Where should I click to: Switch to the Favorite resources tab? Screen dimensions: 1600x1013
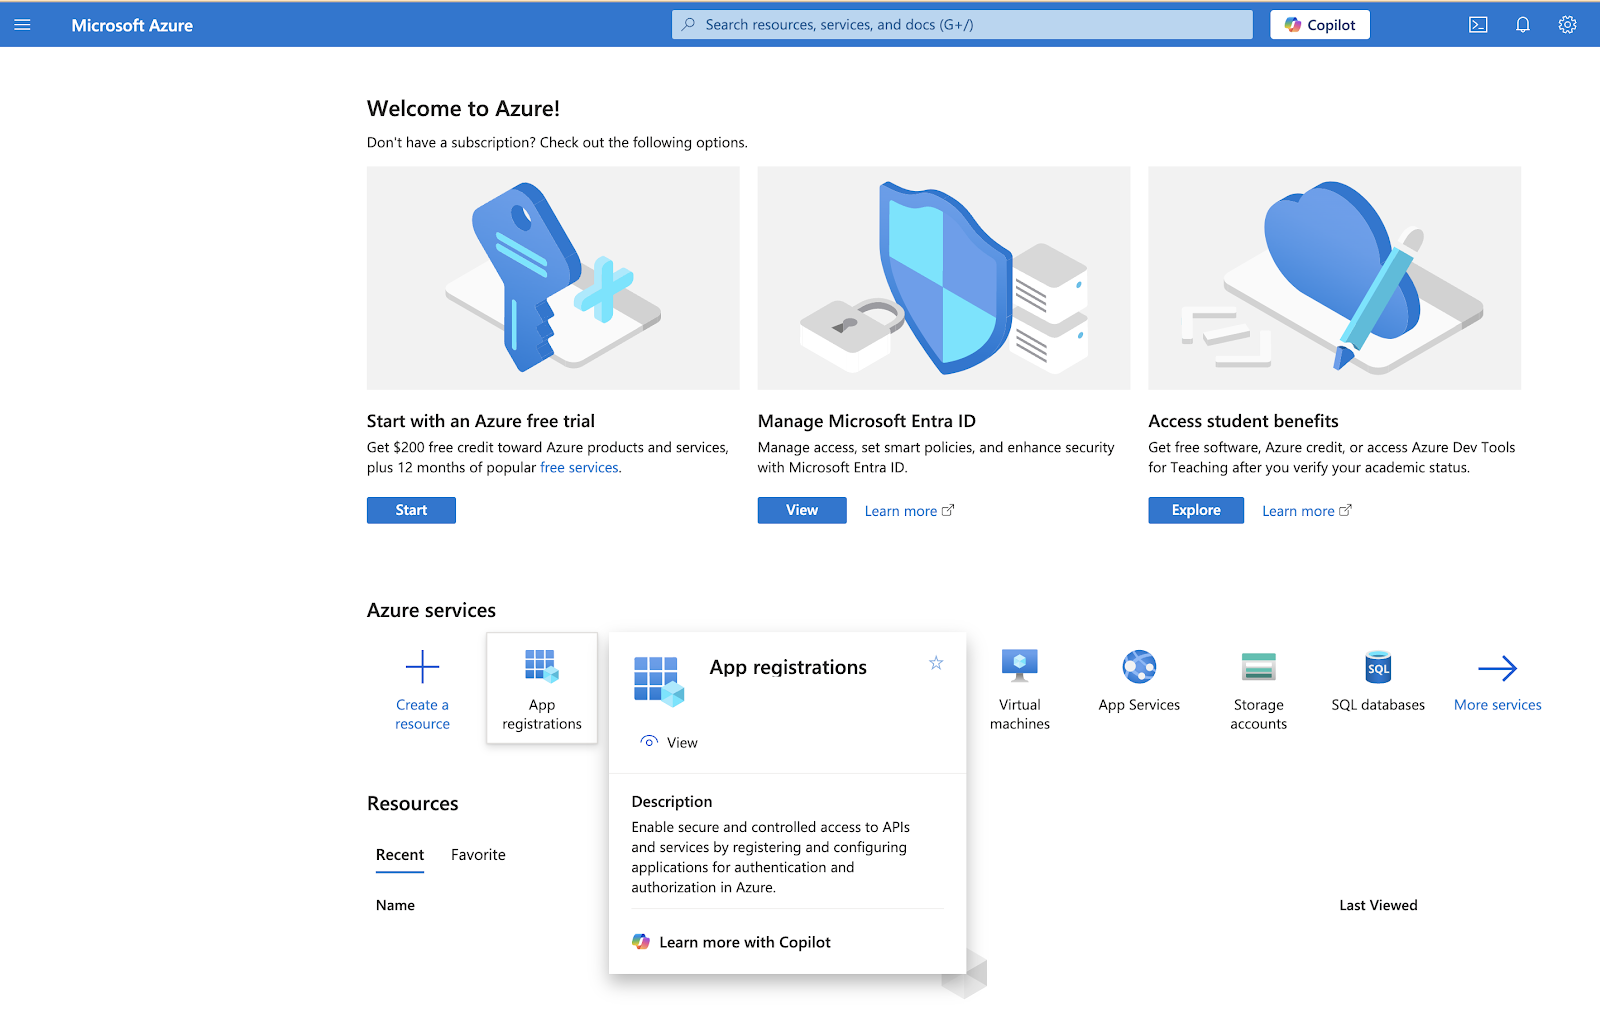(478, 855)
